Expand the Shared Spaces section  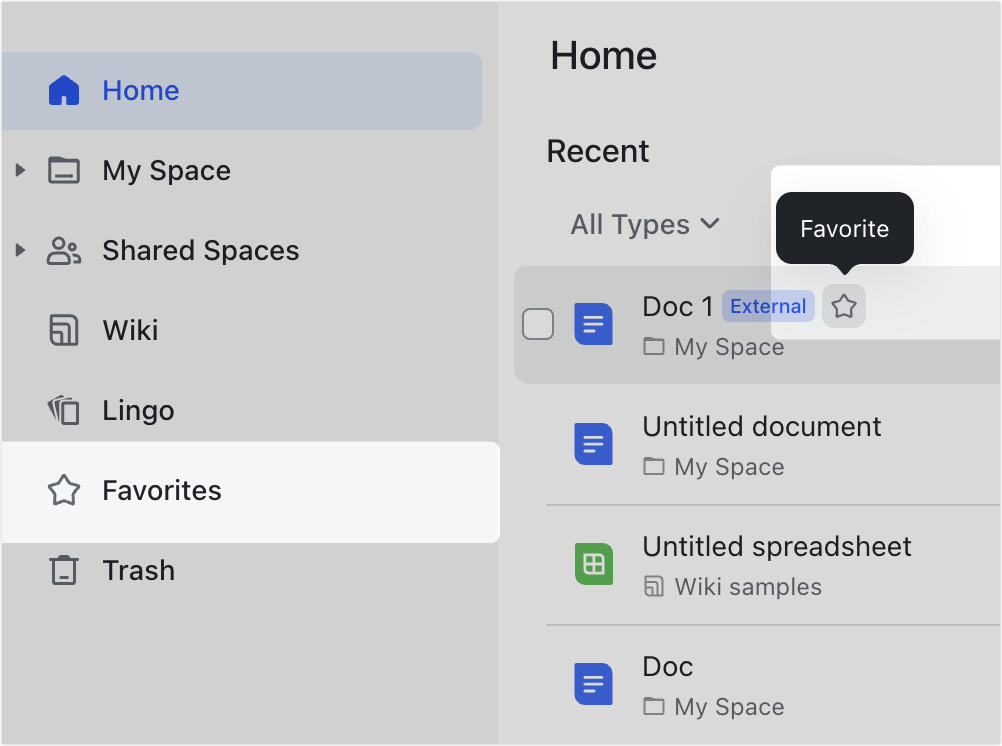(22, 250)
